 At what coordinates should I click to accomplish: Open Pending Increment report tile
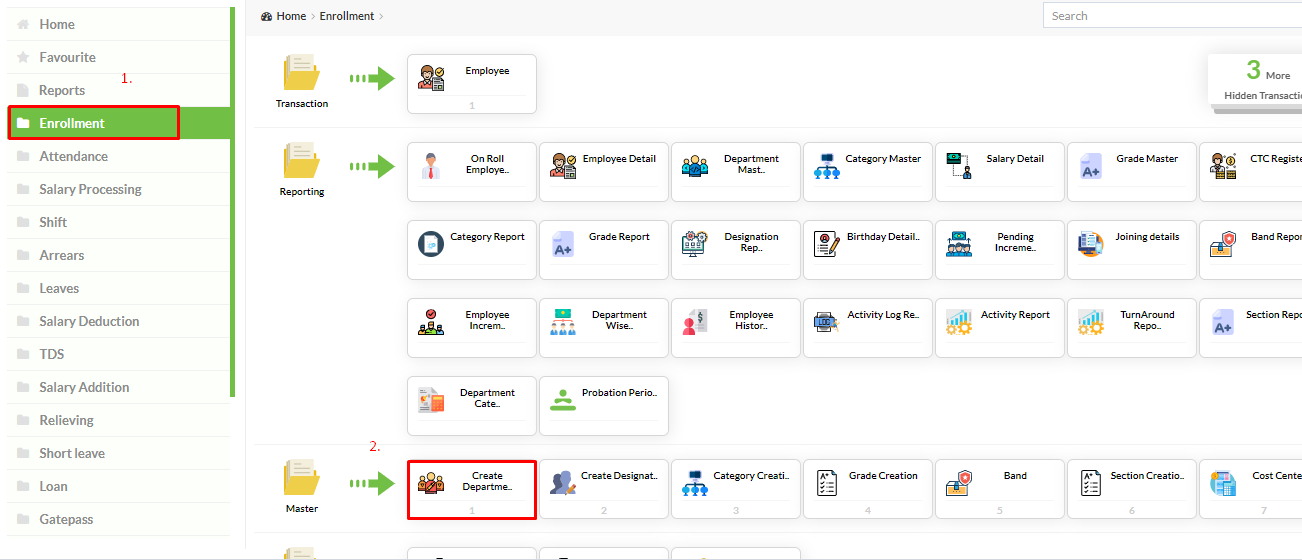[x=1000, y=250]
